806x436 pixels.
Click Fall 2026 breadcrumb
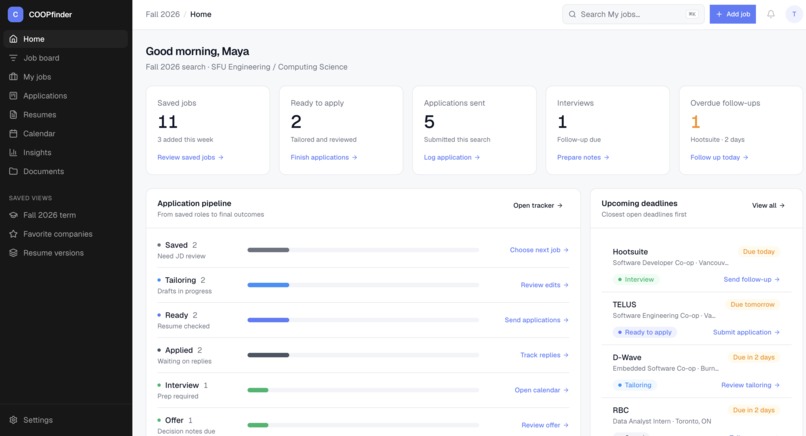coord(162,14)
